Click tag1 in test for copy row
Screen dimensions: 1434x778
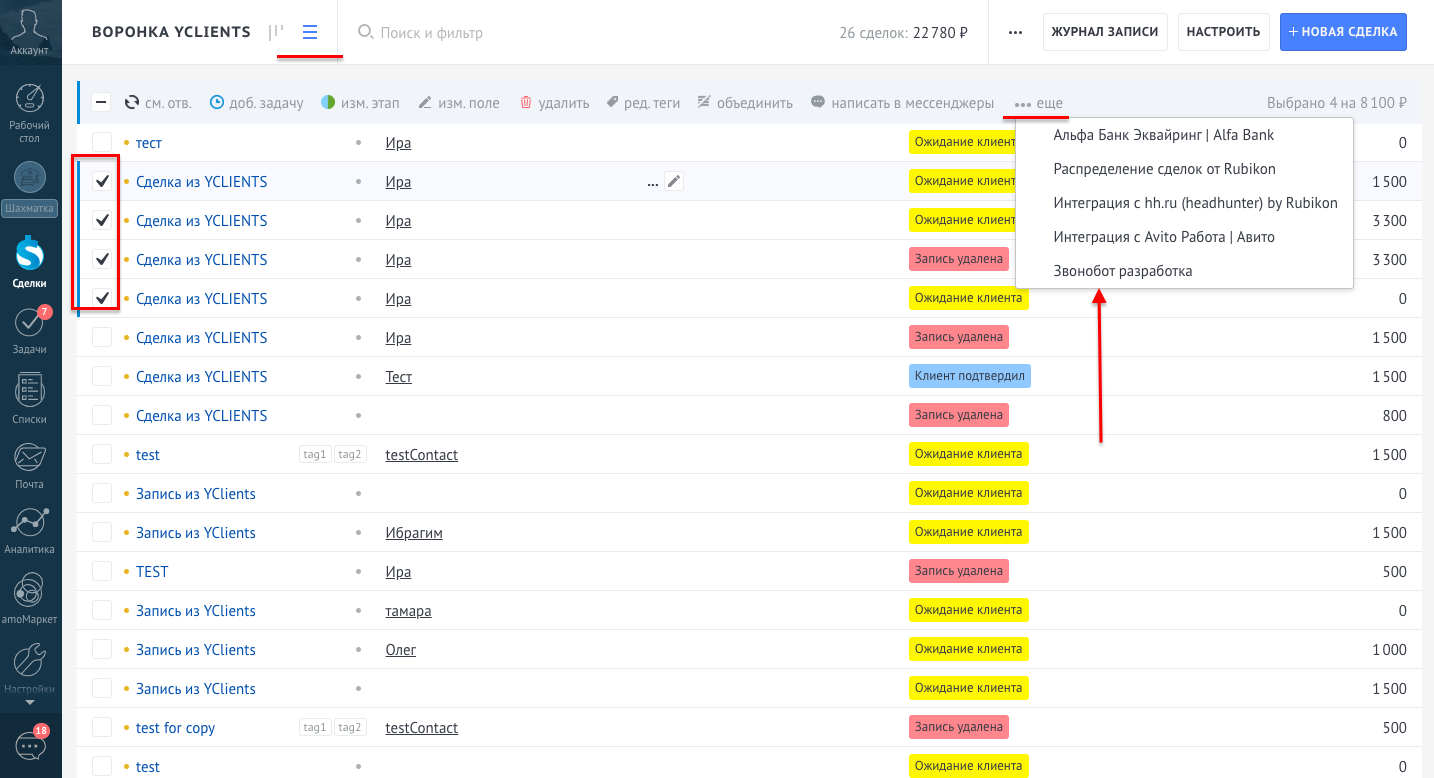pos(315,728)
